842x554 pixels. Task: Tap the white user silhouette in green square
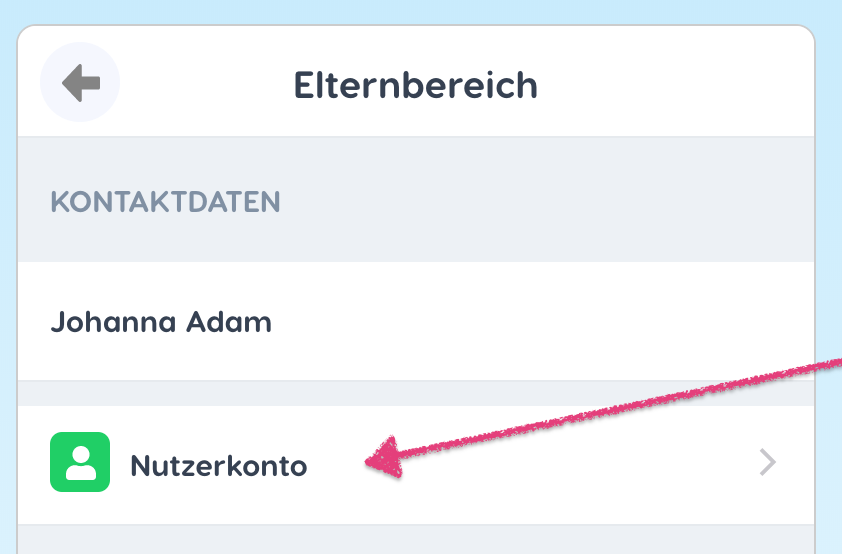coord(81,462)
